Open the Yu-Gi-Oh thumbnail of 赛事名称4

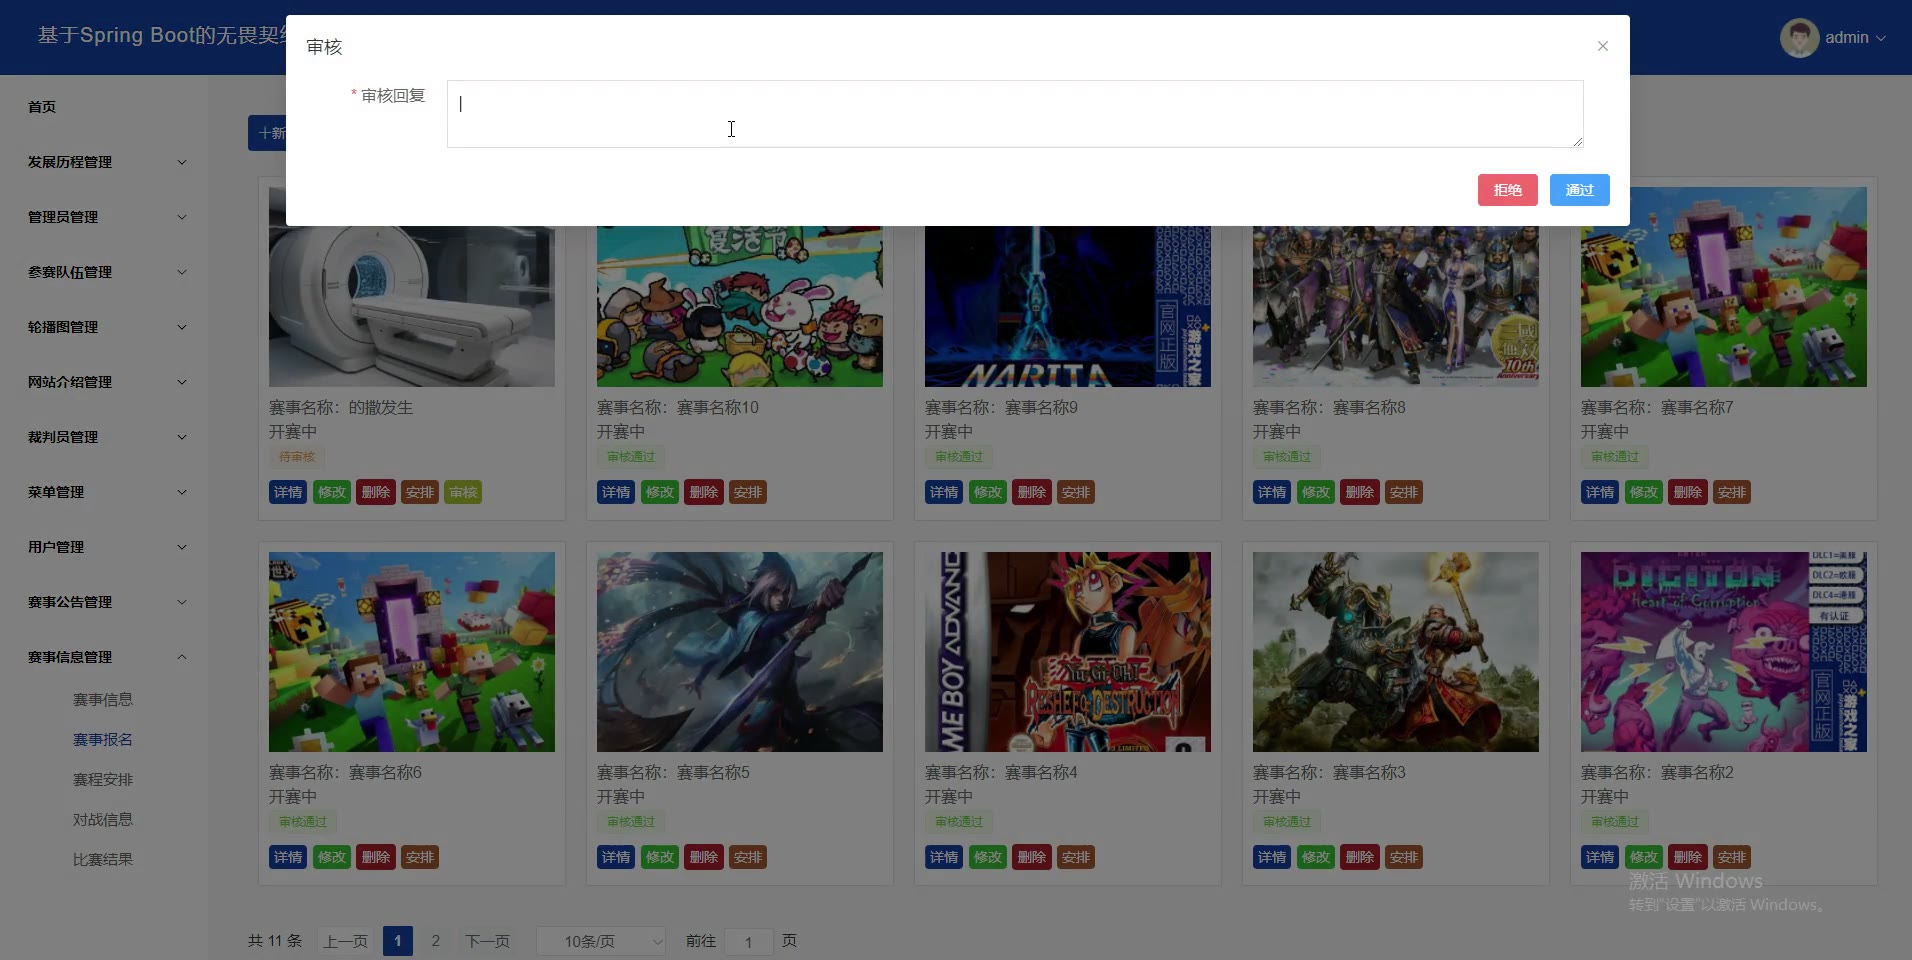1068,652
